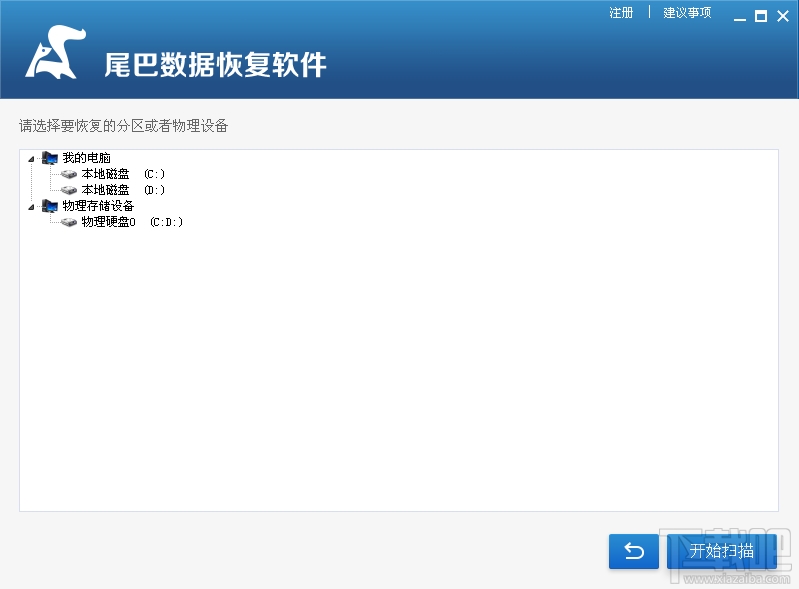Click the squirrel app logo
This screenshot has width=799, height=589.
[x=55, y=52]
